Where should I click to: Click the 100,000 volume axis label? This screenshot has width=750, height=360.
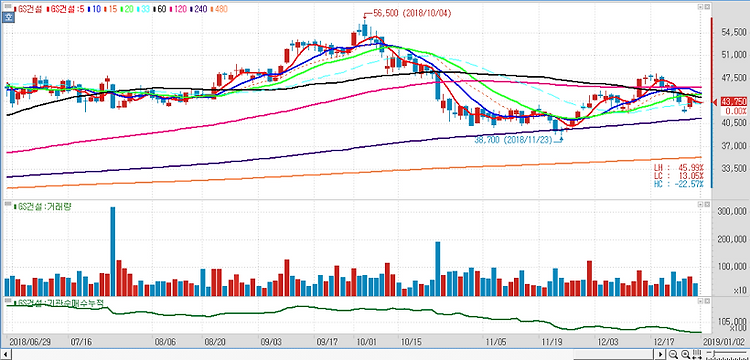tap(732, 267)
